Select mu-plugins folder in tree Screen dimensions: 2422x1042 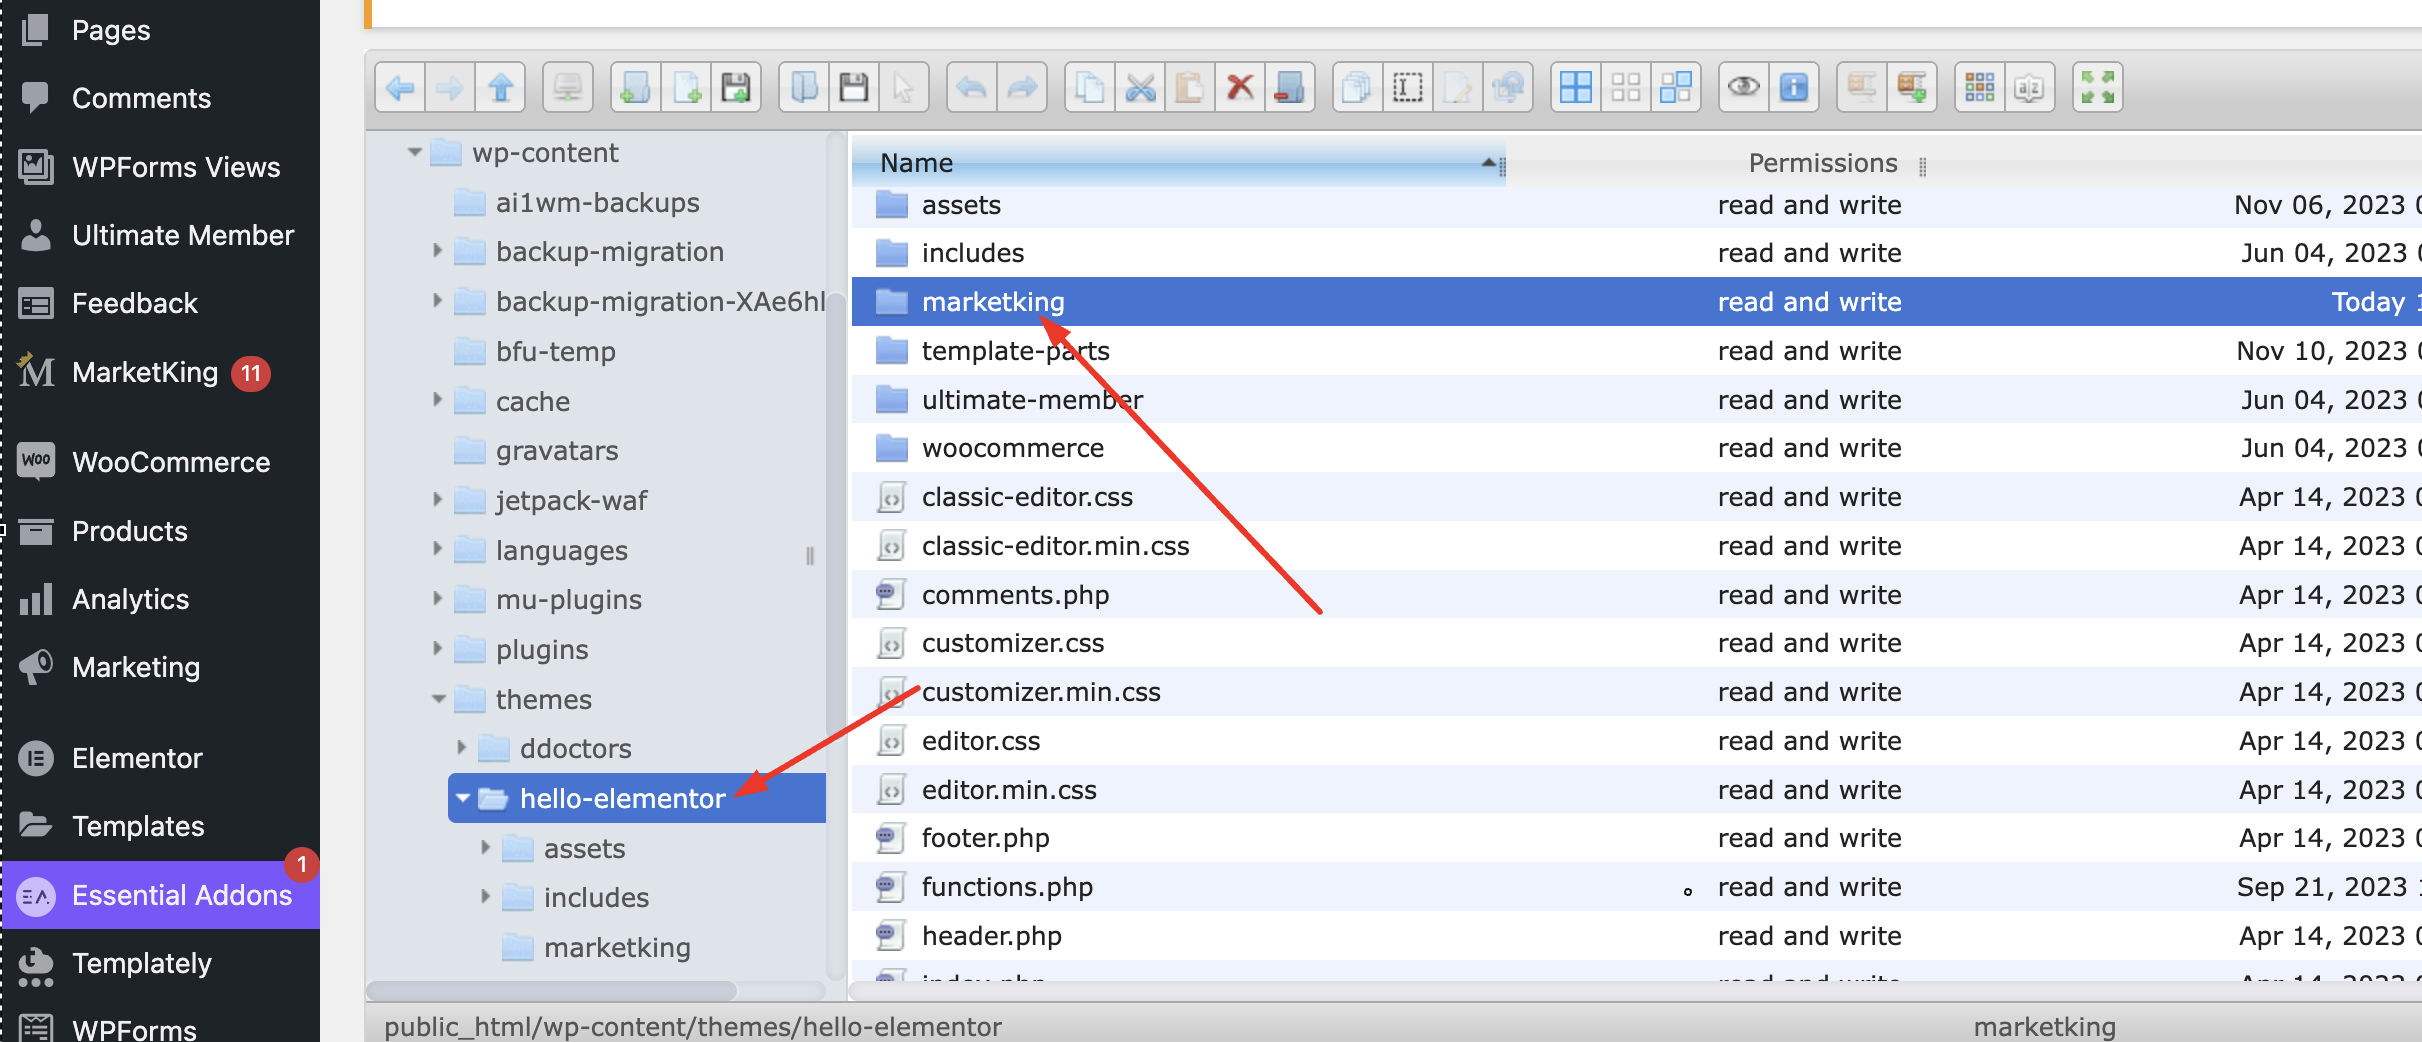click(x=568, y=600)
